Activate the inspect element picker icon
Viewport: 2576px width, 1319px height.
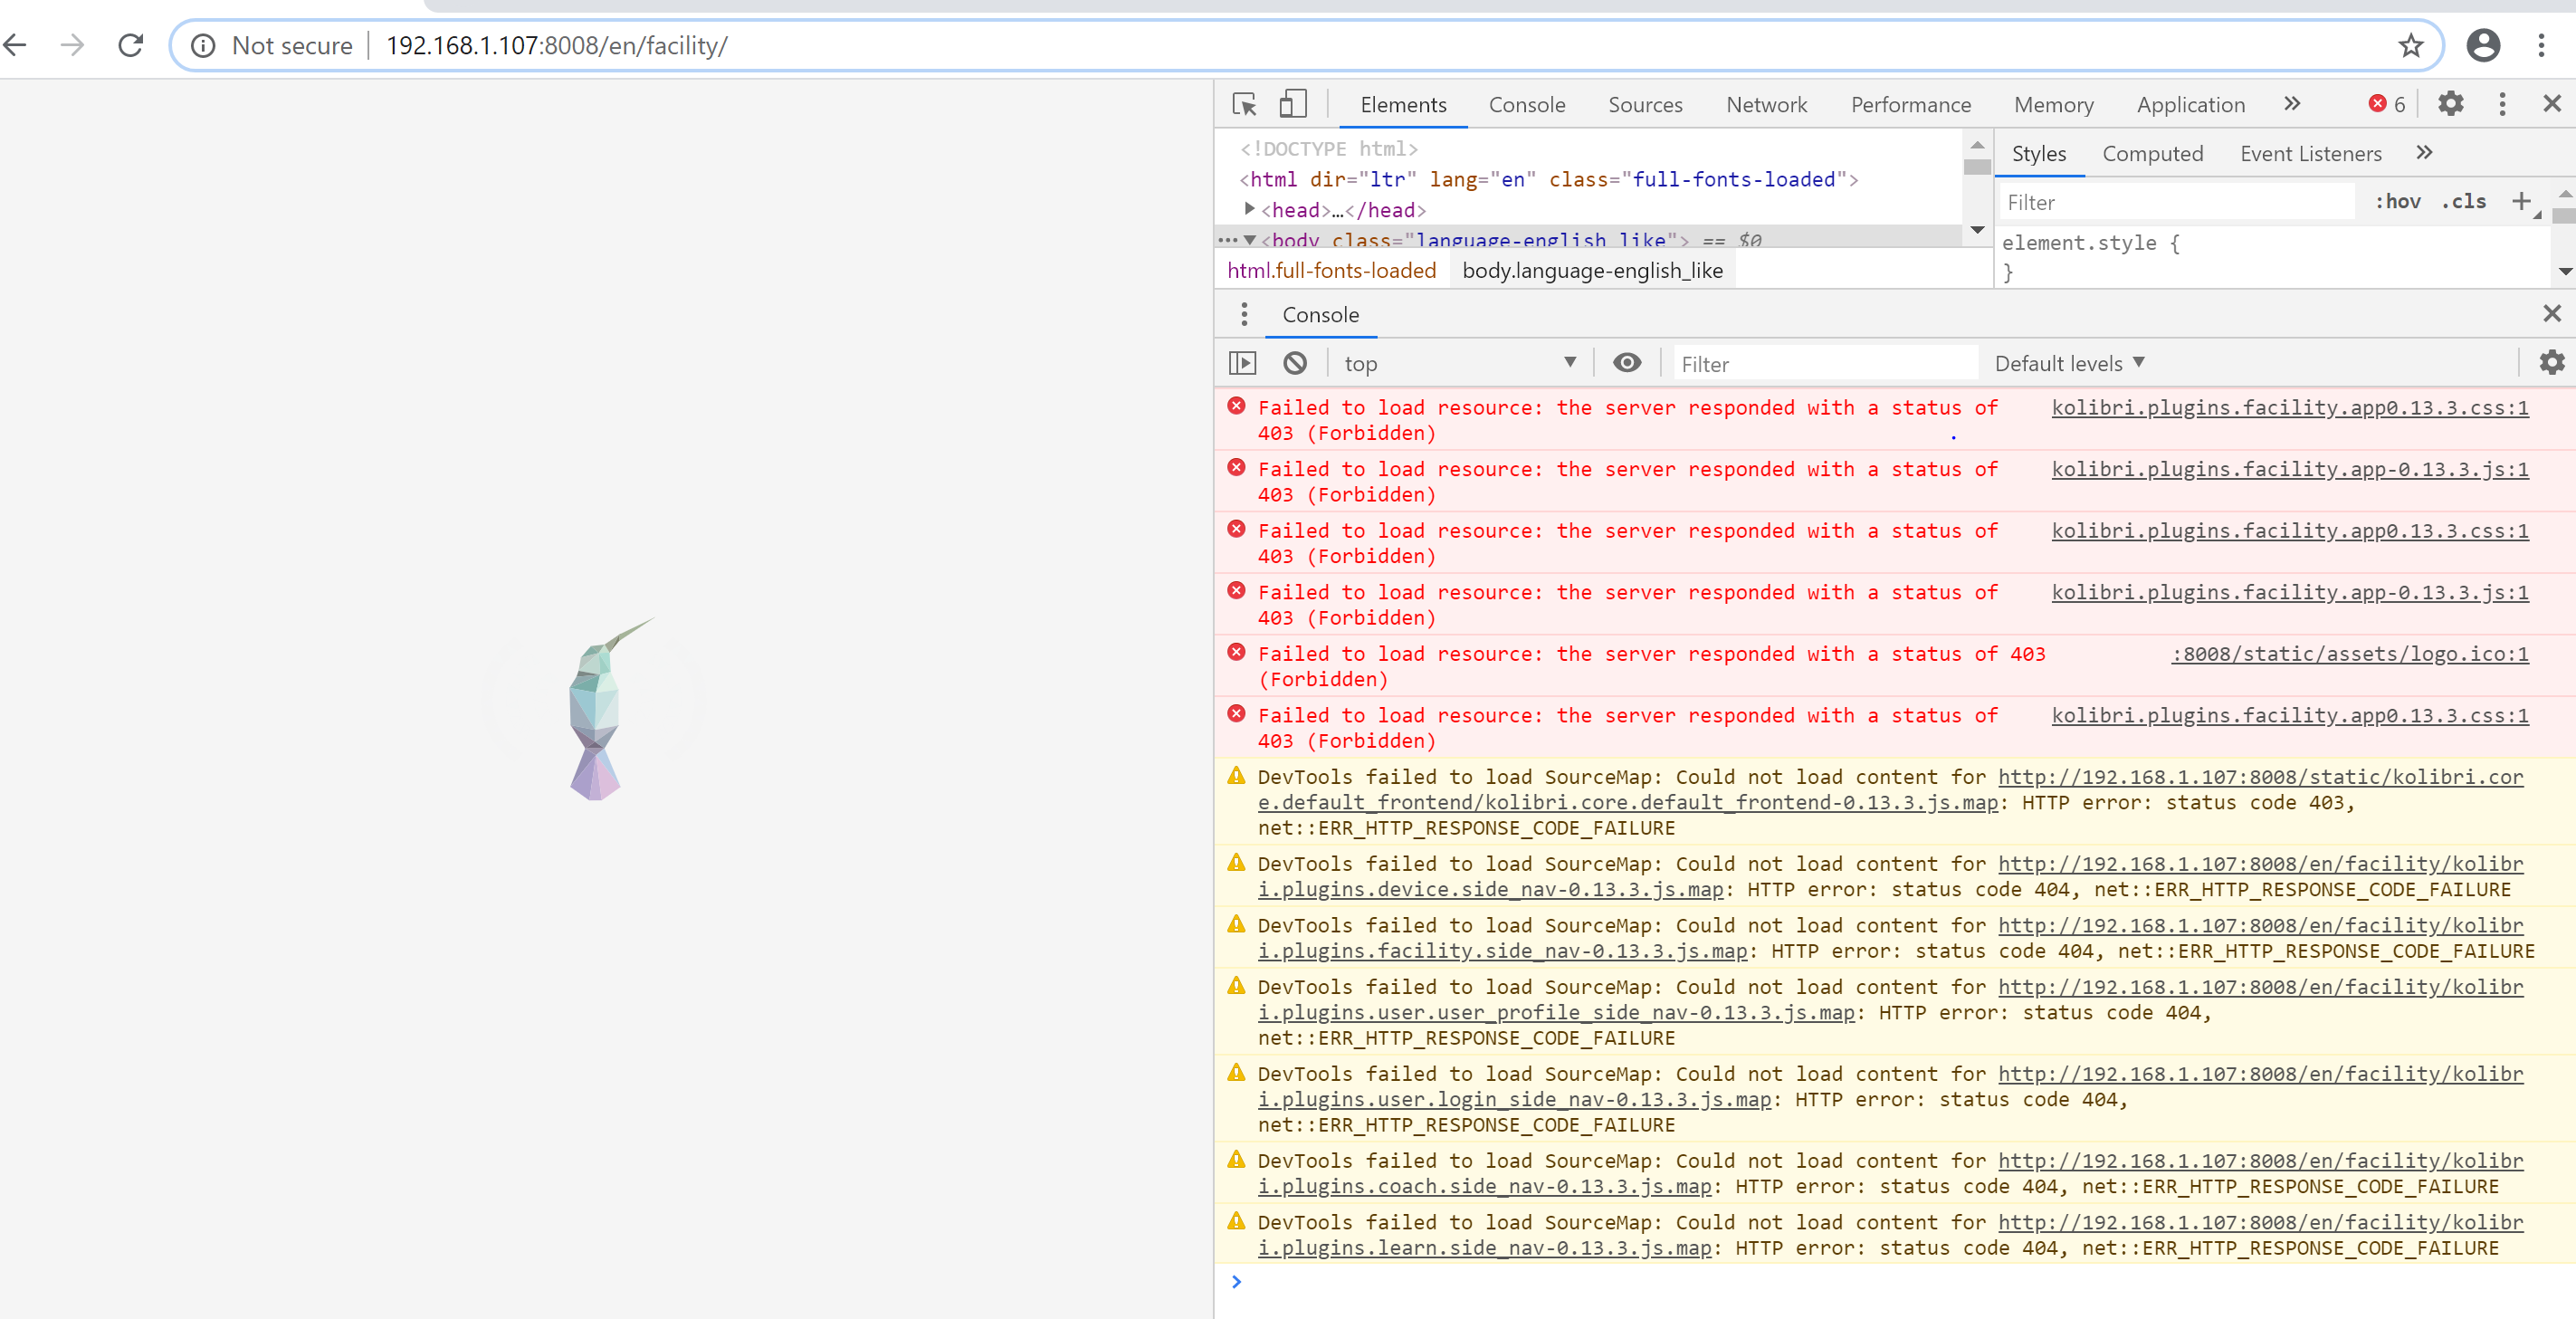(1244, 104)
